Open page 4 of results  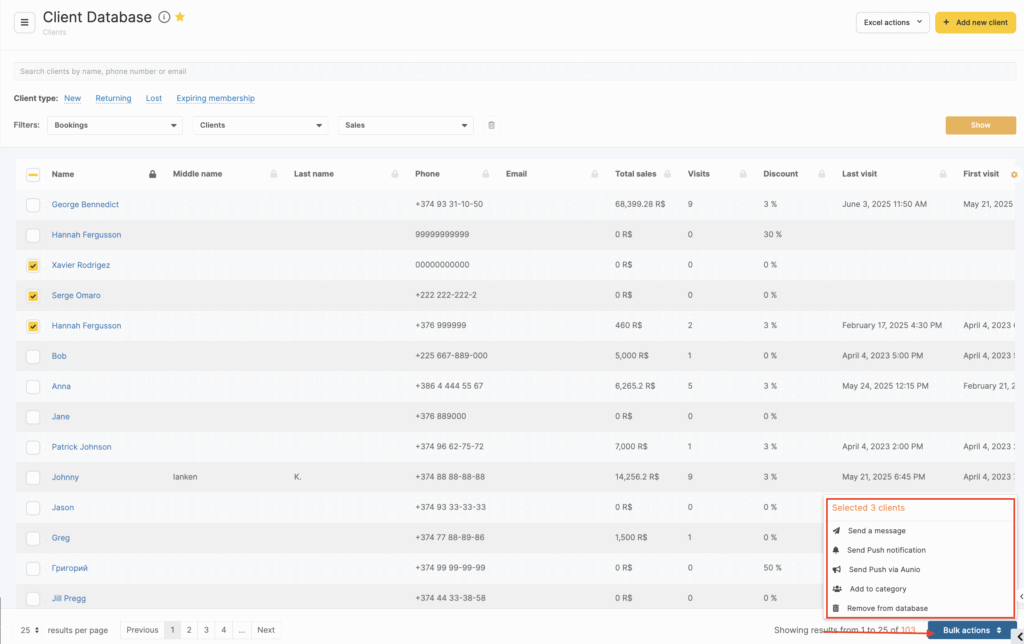(x=223, y=630)
